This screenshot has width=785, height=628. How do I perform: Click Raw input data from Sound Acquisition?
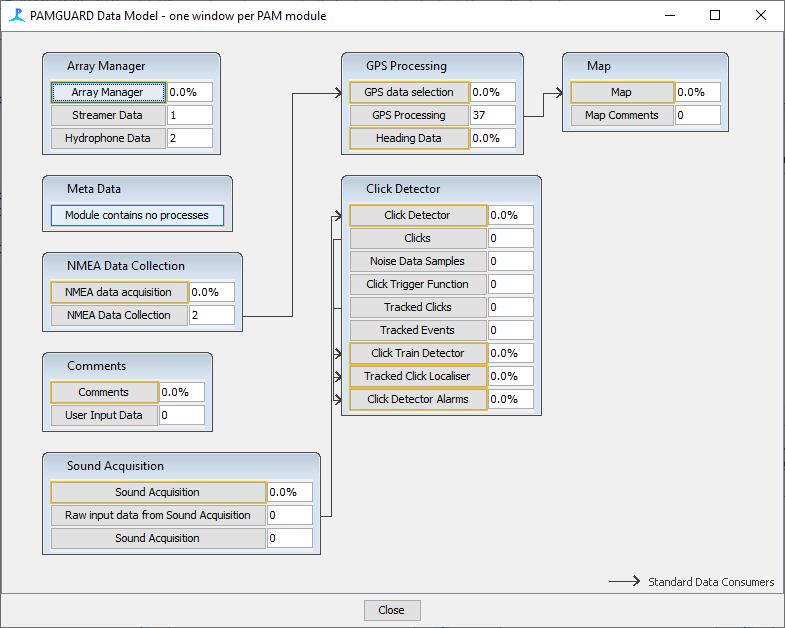click(x=158, y=515)
